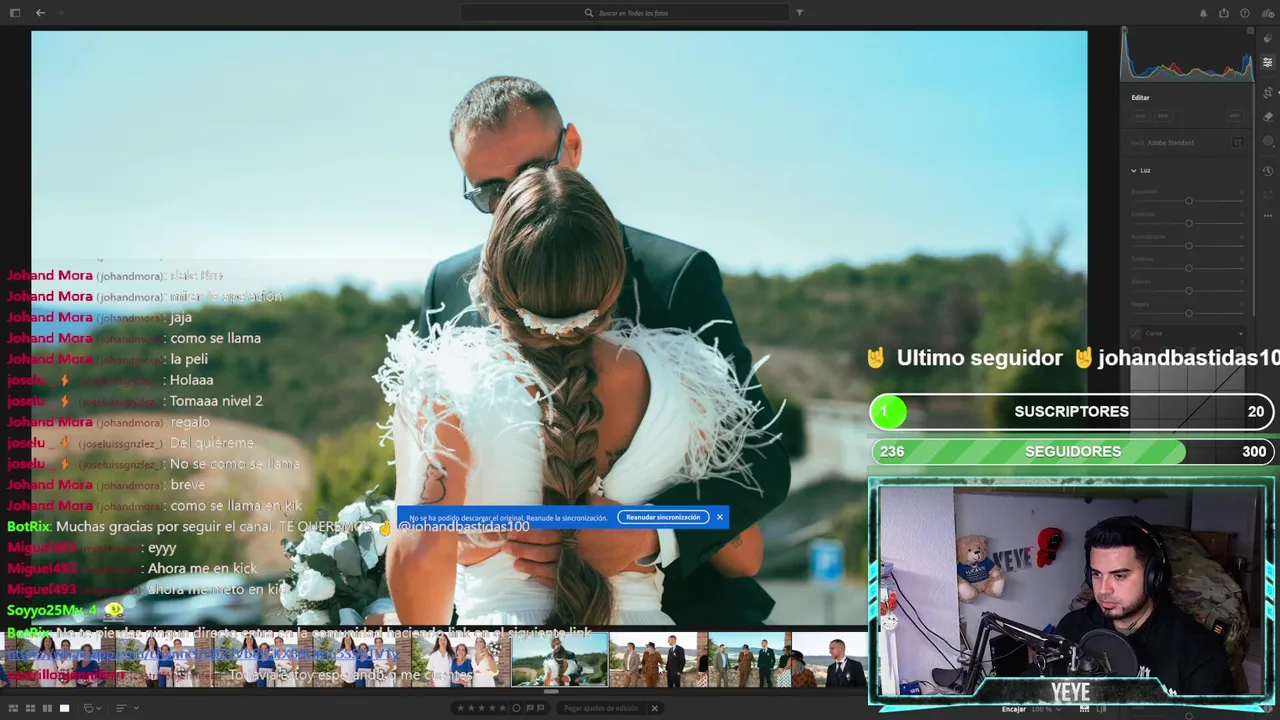Open the filter funnel next to search
The width and height of the screenshot is (1280, 720).
[x=799, y=13]
